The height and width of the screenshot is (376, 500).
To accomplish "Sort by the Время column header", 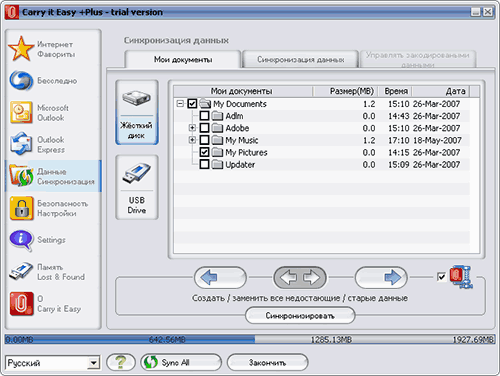I will click(x=395, y=91).
